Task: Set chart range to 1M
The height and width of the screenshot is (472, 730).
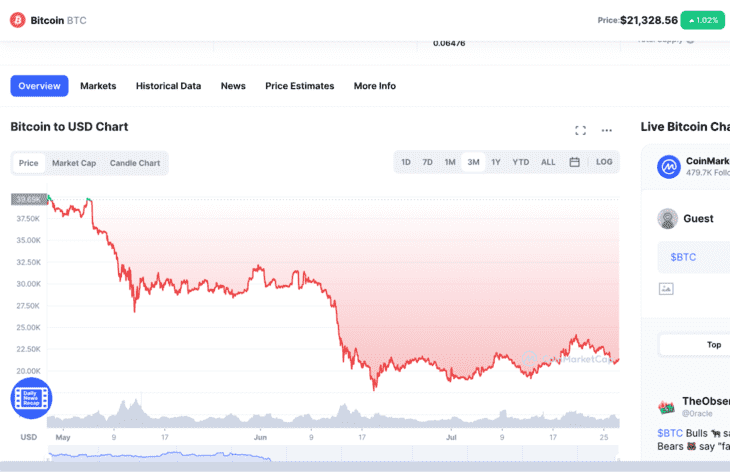Action: click(x=450, y=162)
